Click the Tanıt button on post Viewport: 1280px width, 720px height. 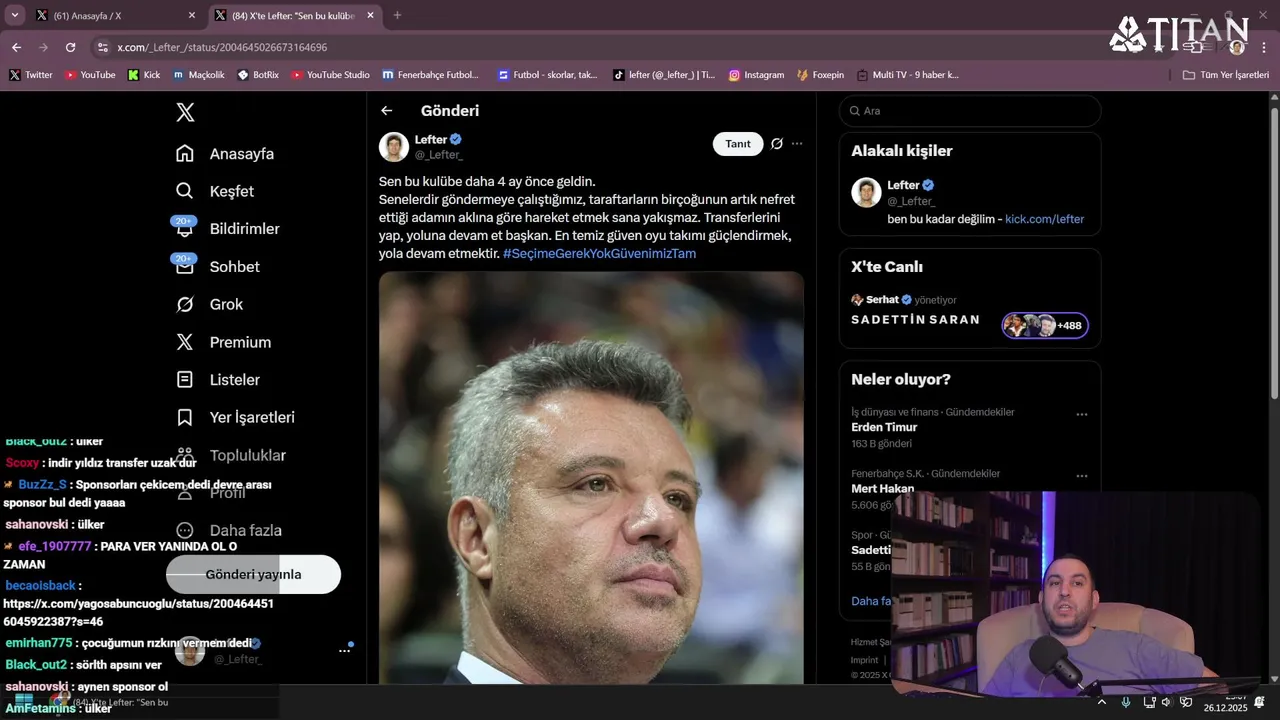(738, 144)
